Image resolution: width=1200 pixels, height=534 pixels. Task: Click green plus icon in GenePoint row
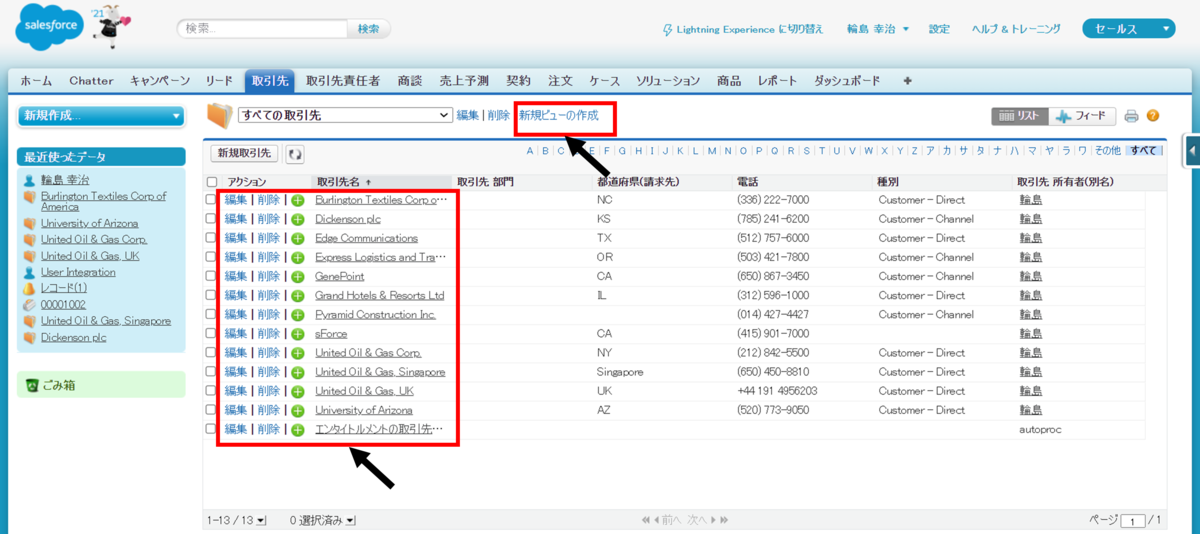[297, 277]
